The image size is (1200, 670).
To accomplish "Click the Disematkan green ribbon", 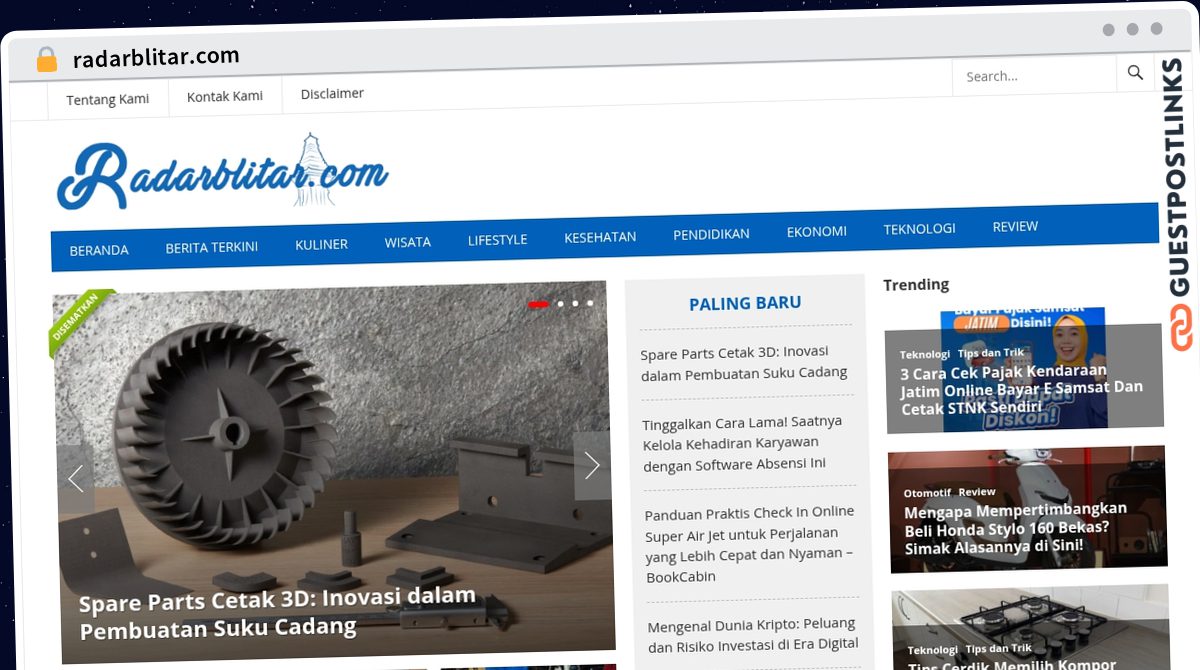I will (80, 320).
